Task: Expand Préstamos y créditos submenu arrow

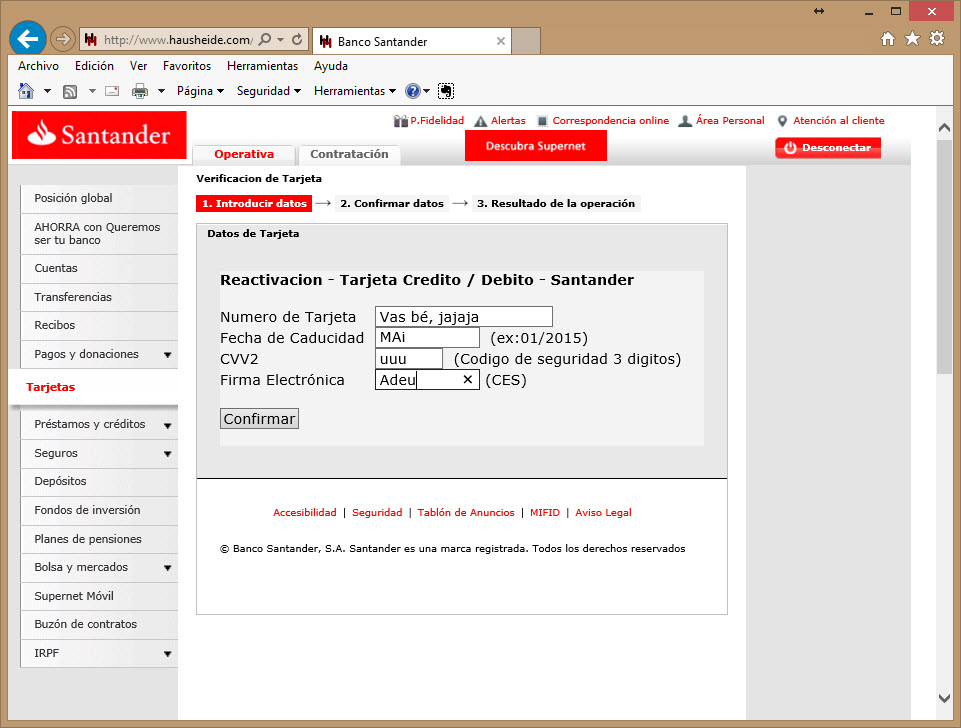Action: (167, 425)
